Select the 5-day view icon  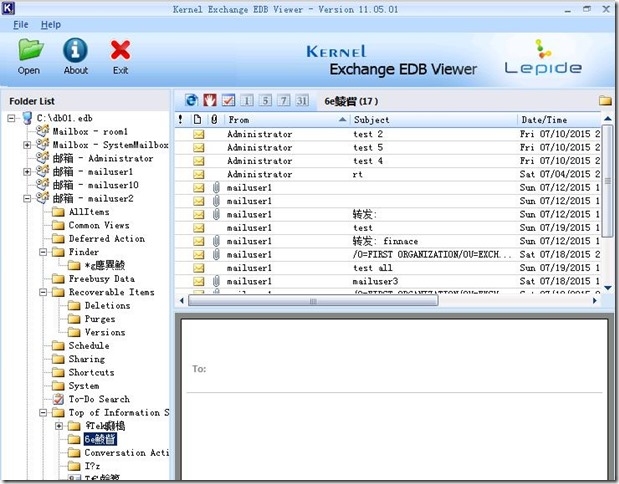point(265,100)
